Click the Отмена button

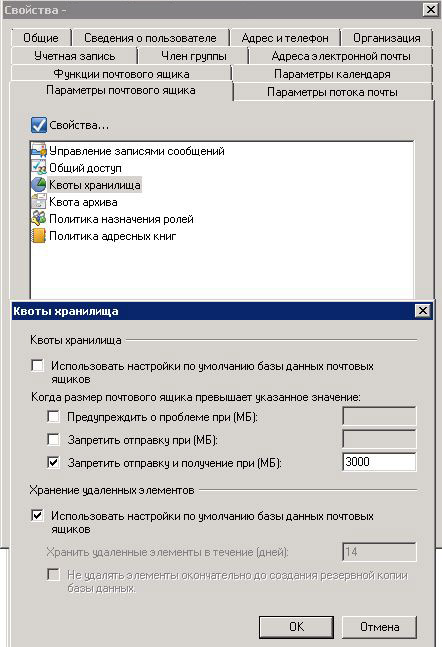click(x=379, y=627)
